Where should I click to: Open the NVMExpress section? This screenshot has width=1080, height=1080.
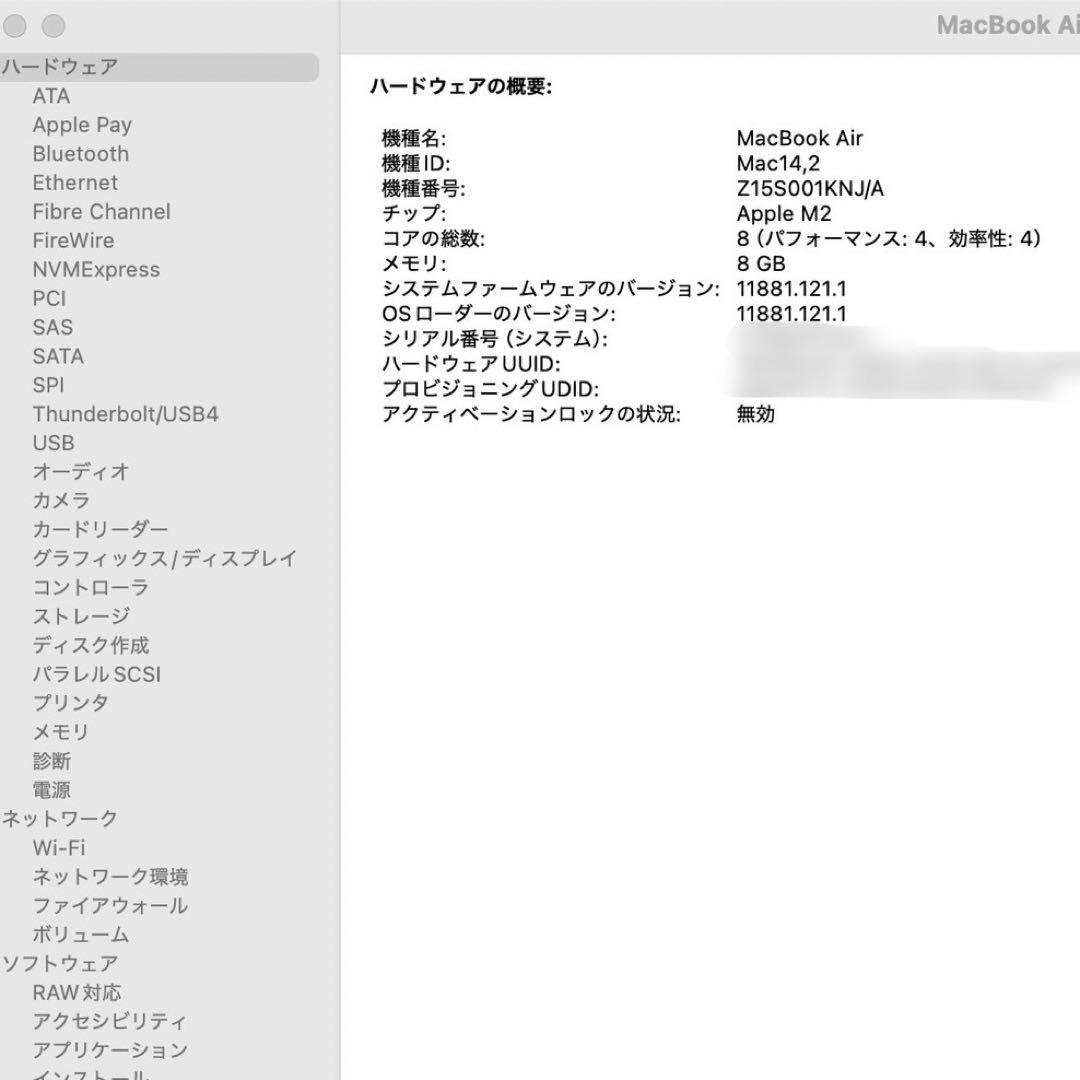pos(97,270)
